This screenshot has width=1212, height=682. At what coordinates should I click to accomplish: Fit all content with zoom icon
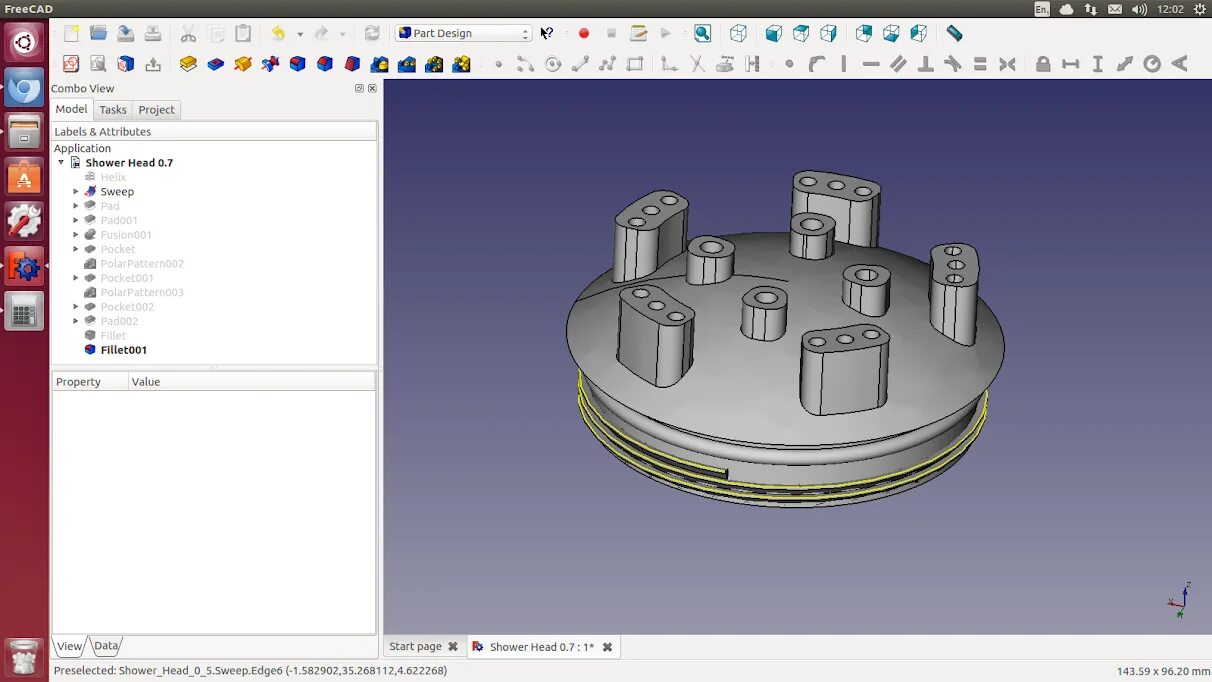point(703,33)
